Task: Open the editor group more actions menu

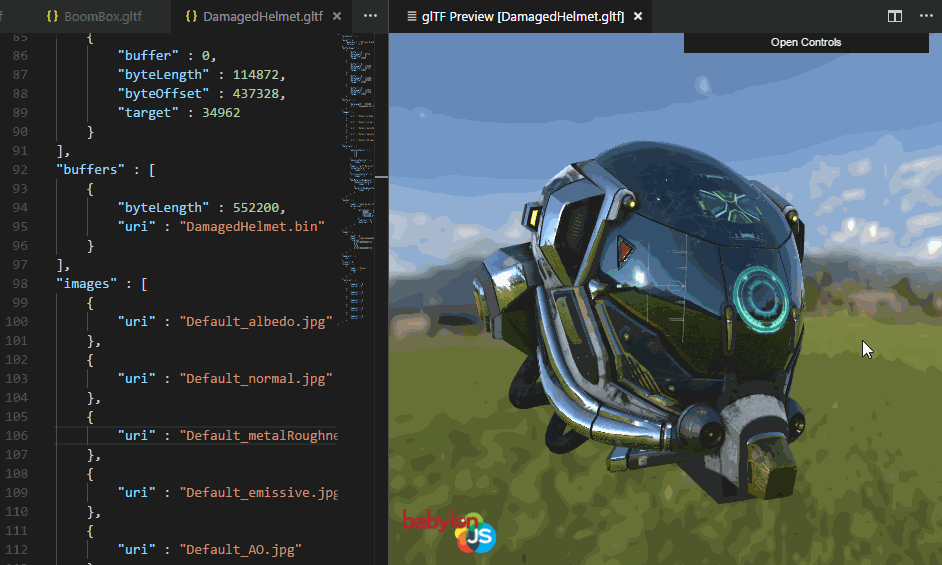Action: pos(370,16)
